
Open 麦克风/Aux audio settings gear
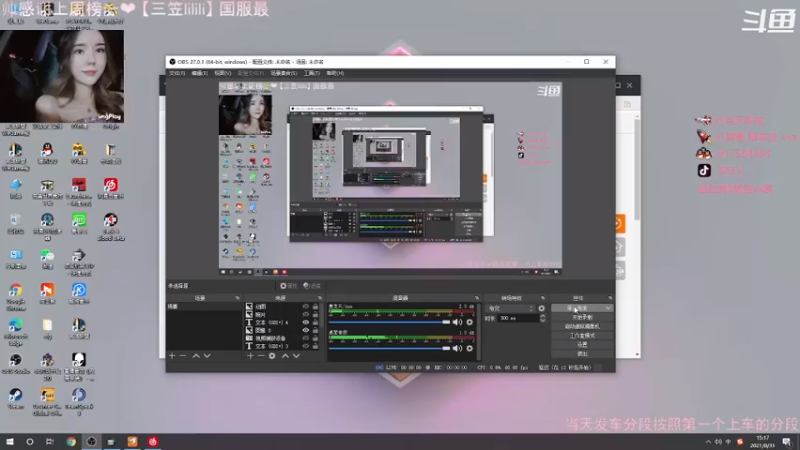[x=469, y=322]
